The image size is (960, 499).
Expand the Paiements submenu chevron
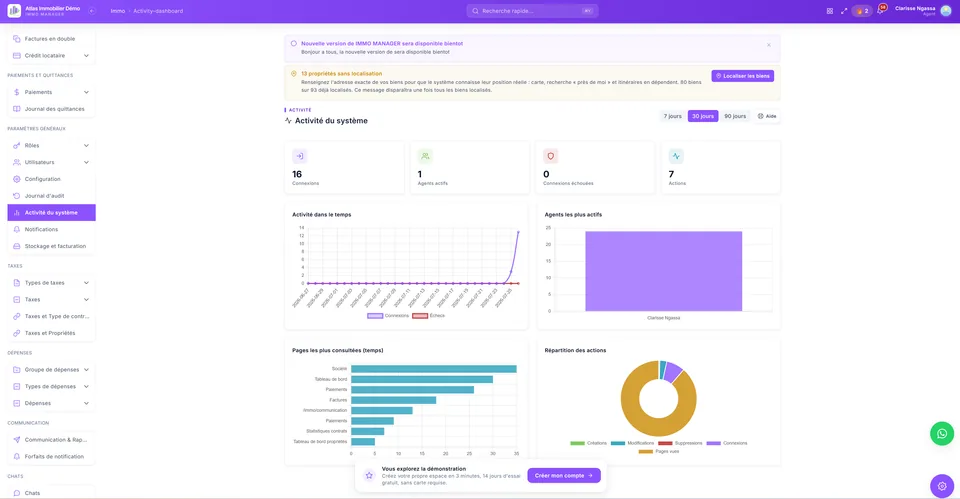coord(86,92)
